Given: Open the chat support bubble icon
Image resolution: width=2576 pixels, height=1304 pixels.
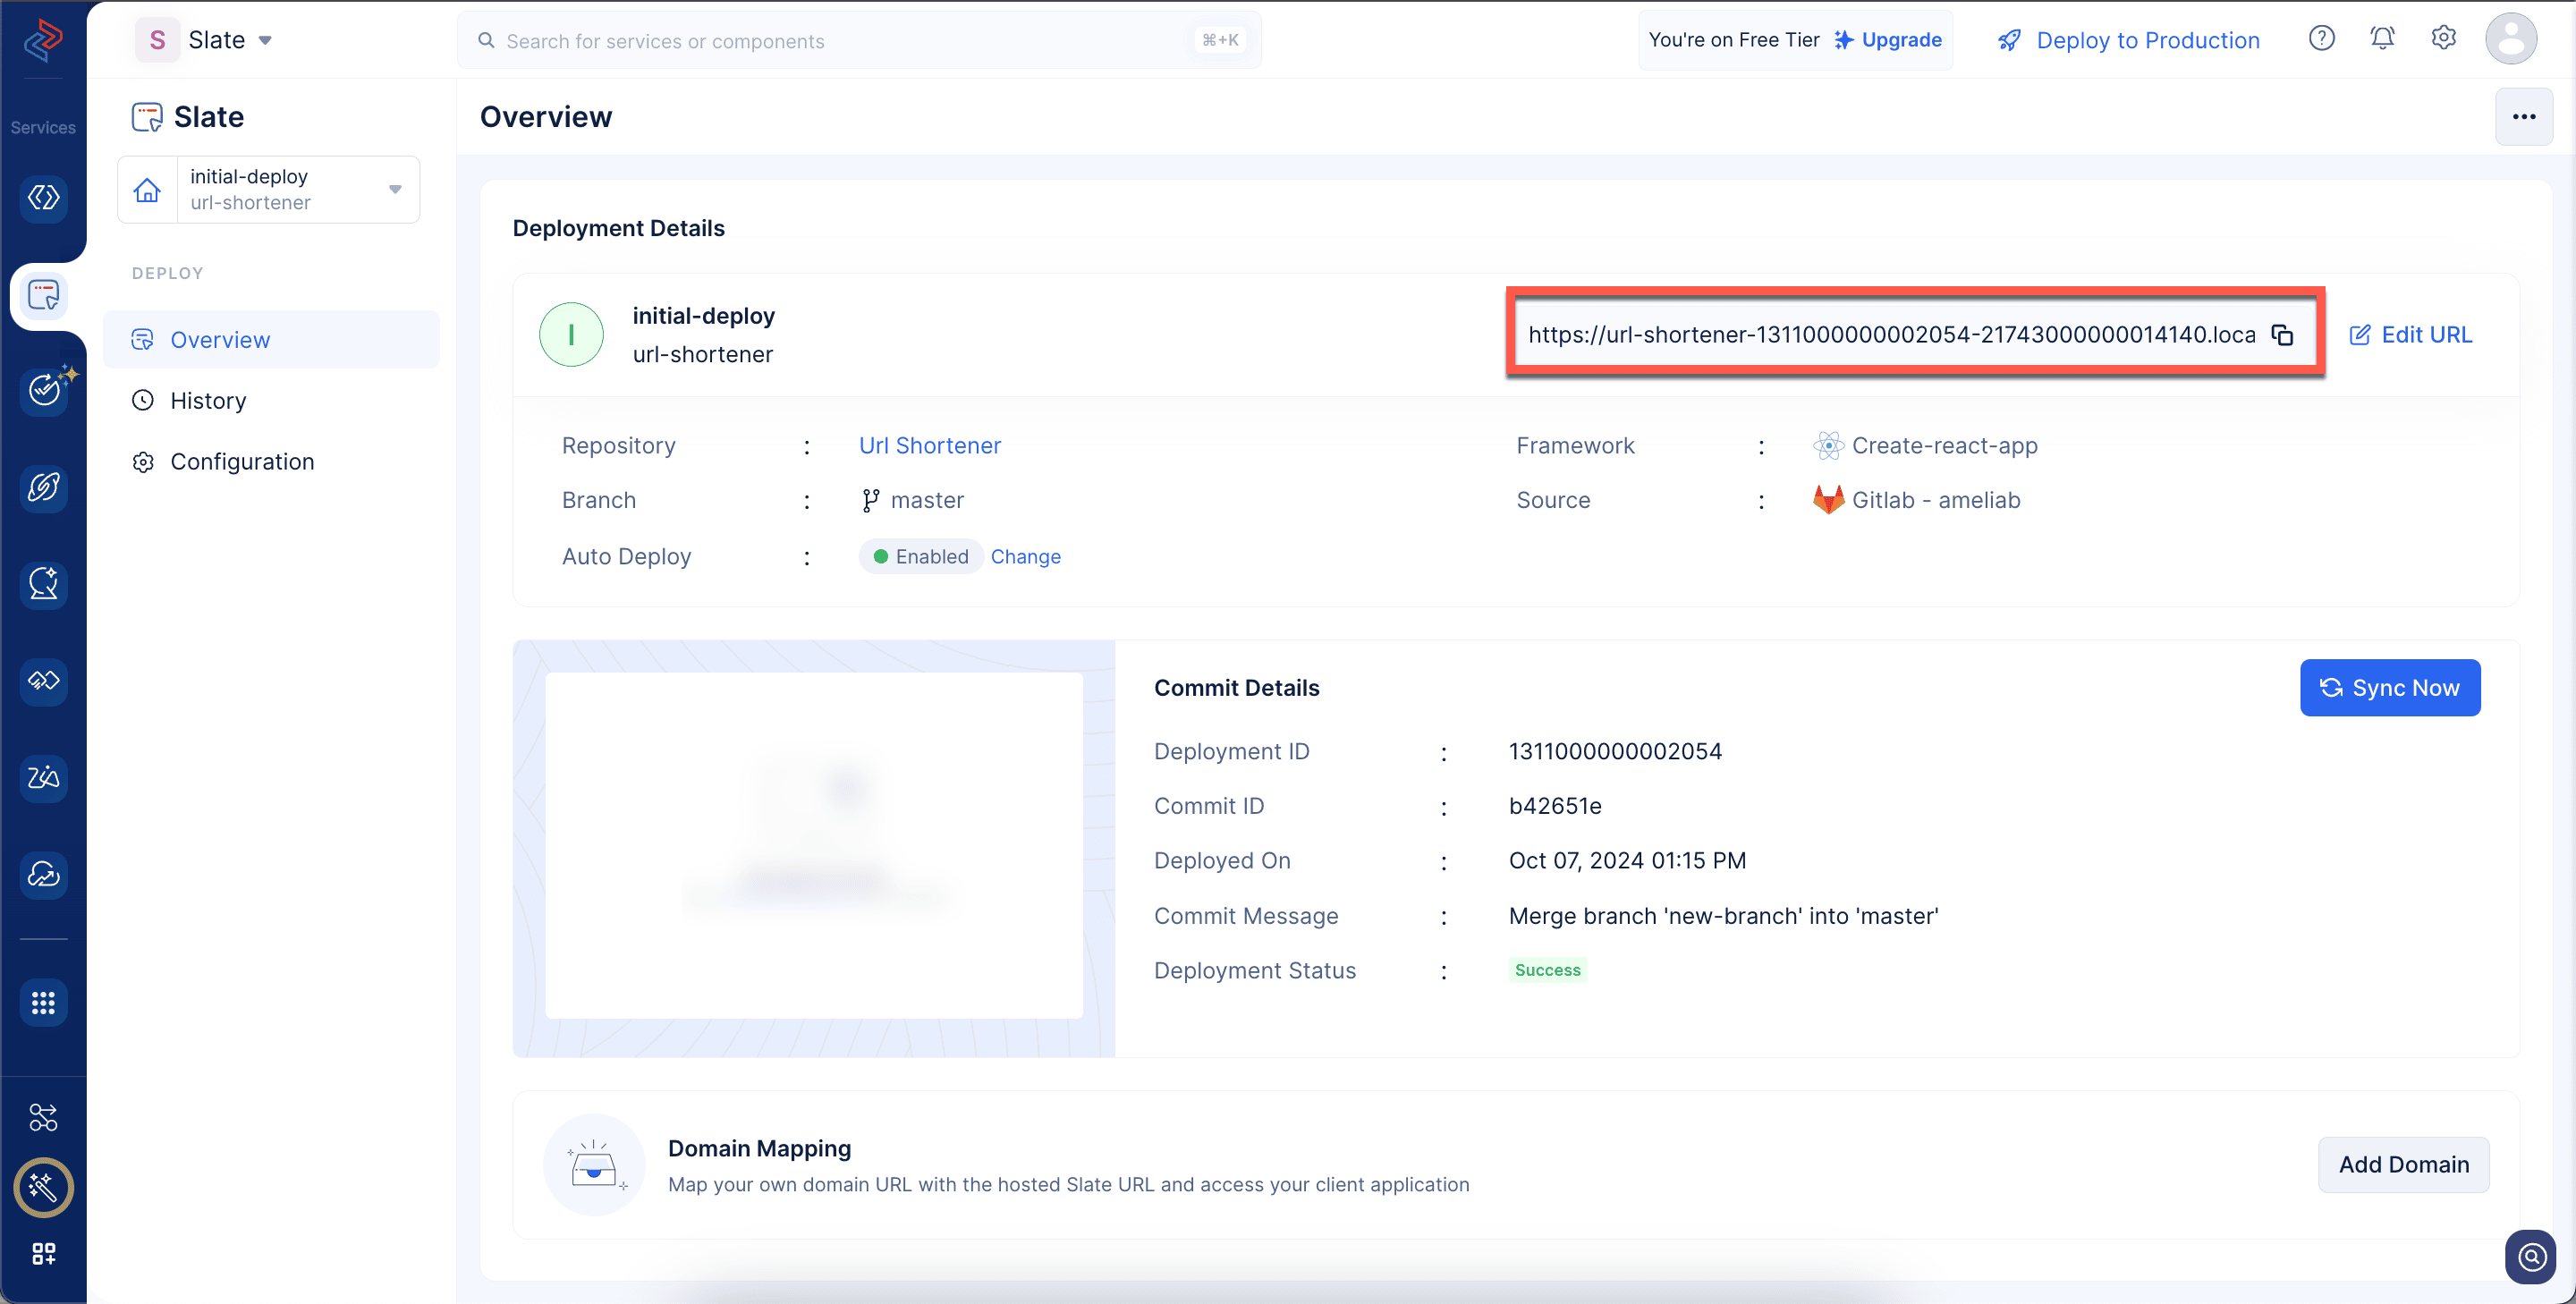Looking at the screenshot, I should (x=2531, y=1256).
